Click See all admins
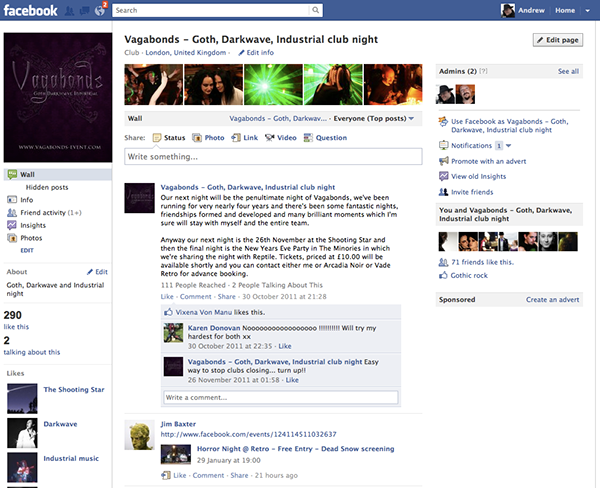Screen dimensions: 600x488 568,71
